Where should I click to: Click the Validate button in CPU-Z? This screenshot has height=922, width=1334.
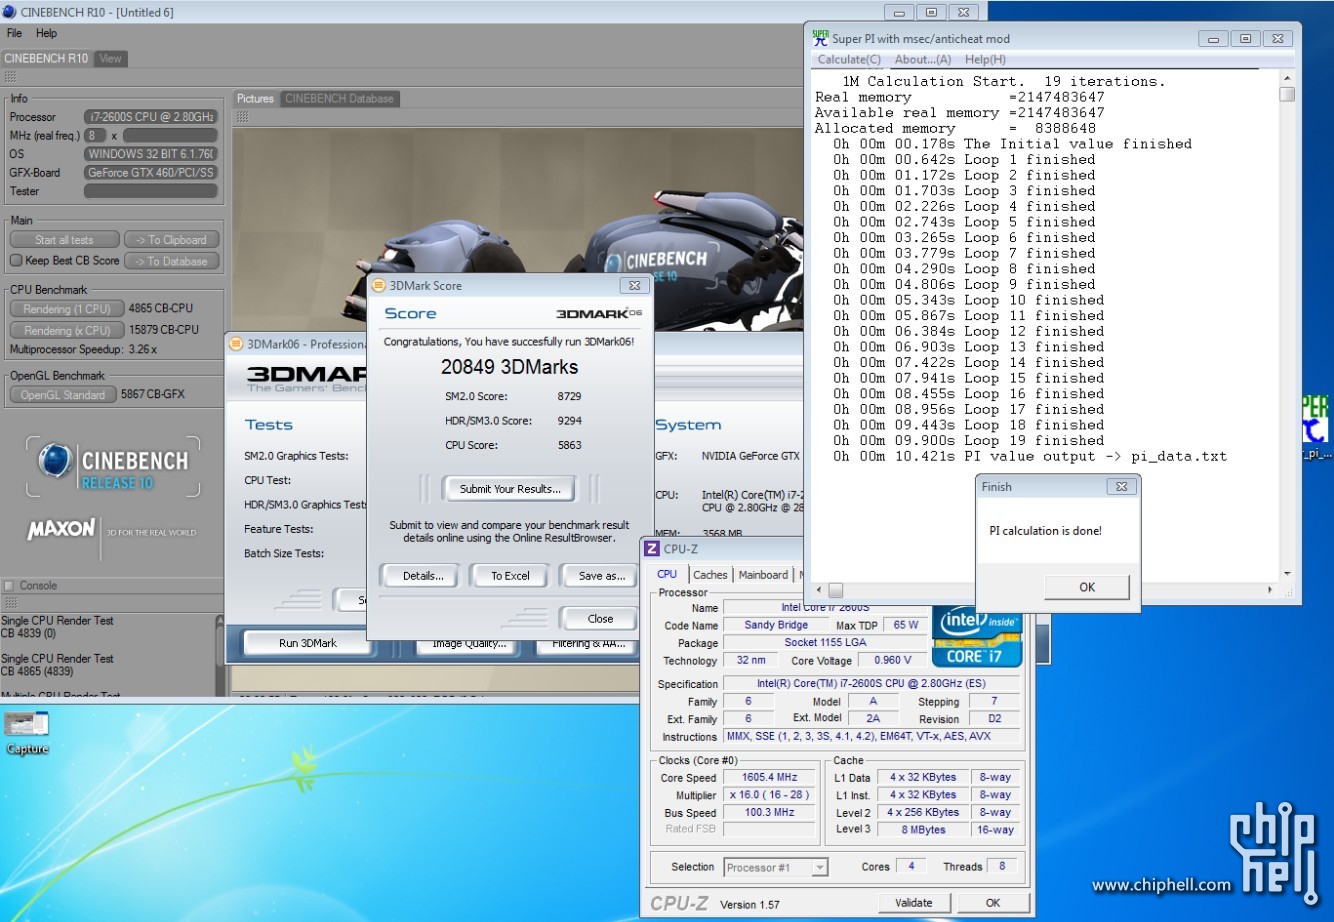[x=913, y=902]
